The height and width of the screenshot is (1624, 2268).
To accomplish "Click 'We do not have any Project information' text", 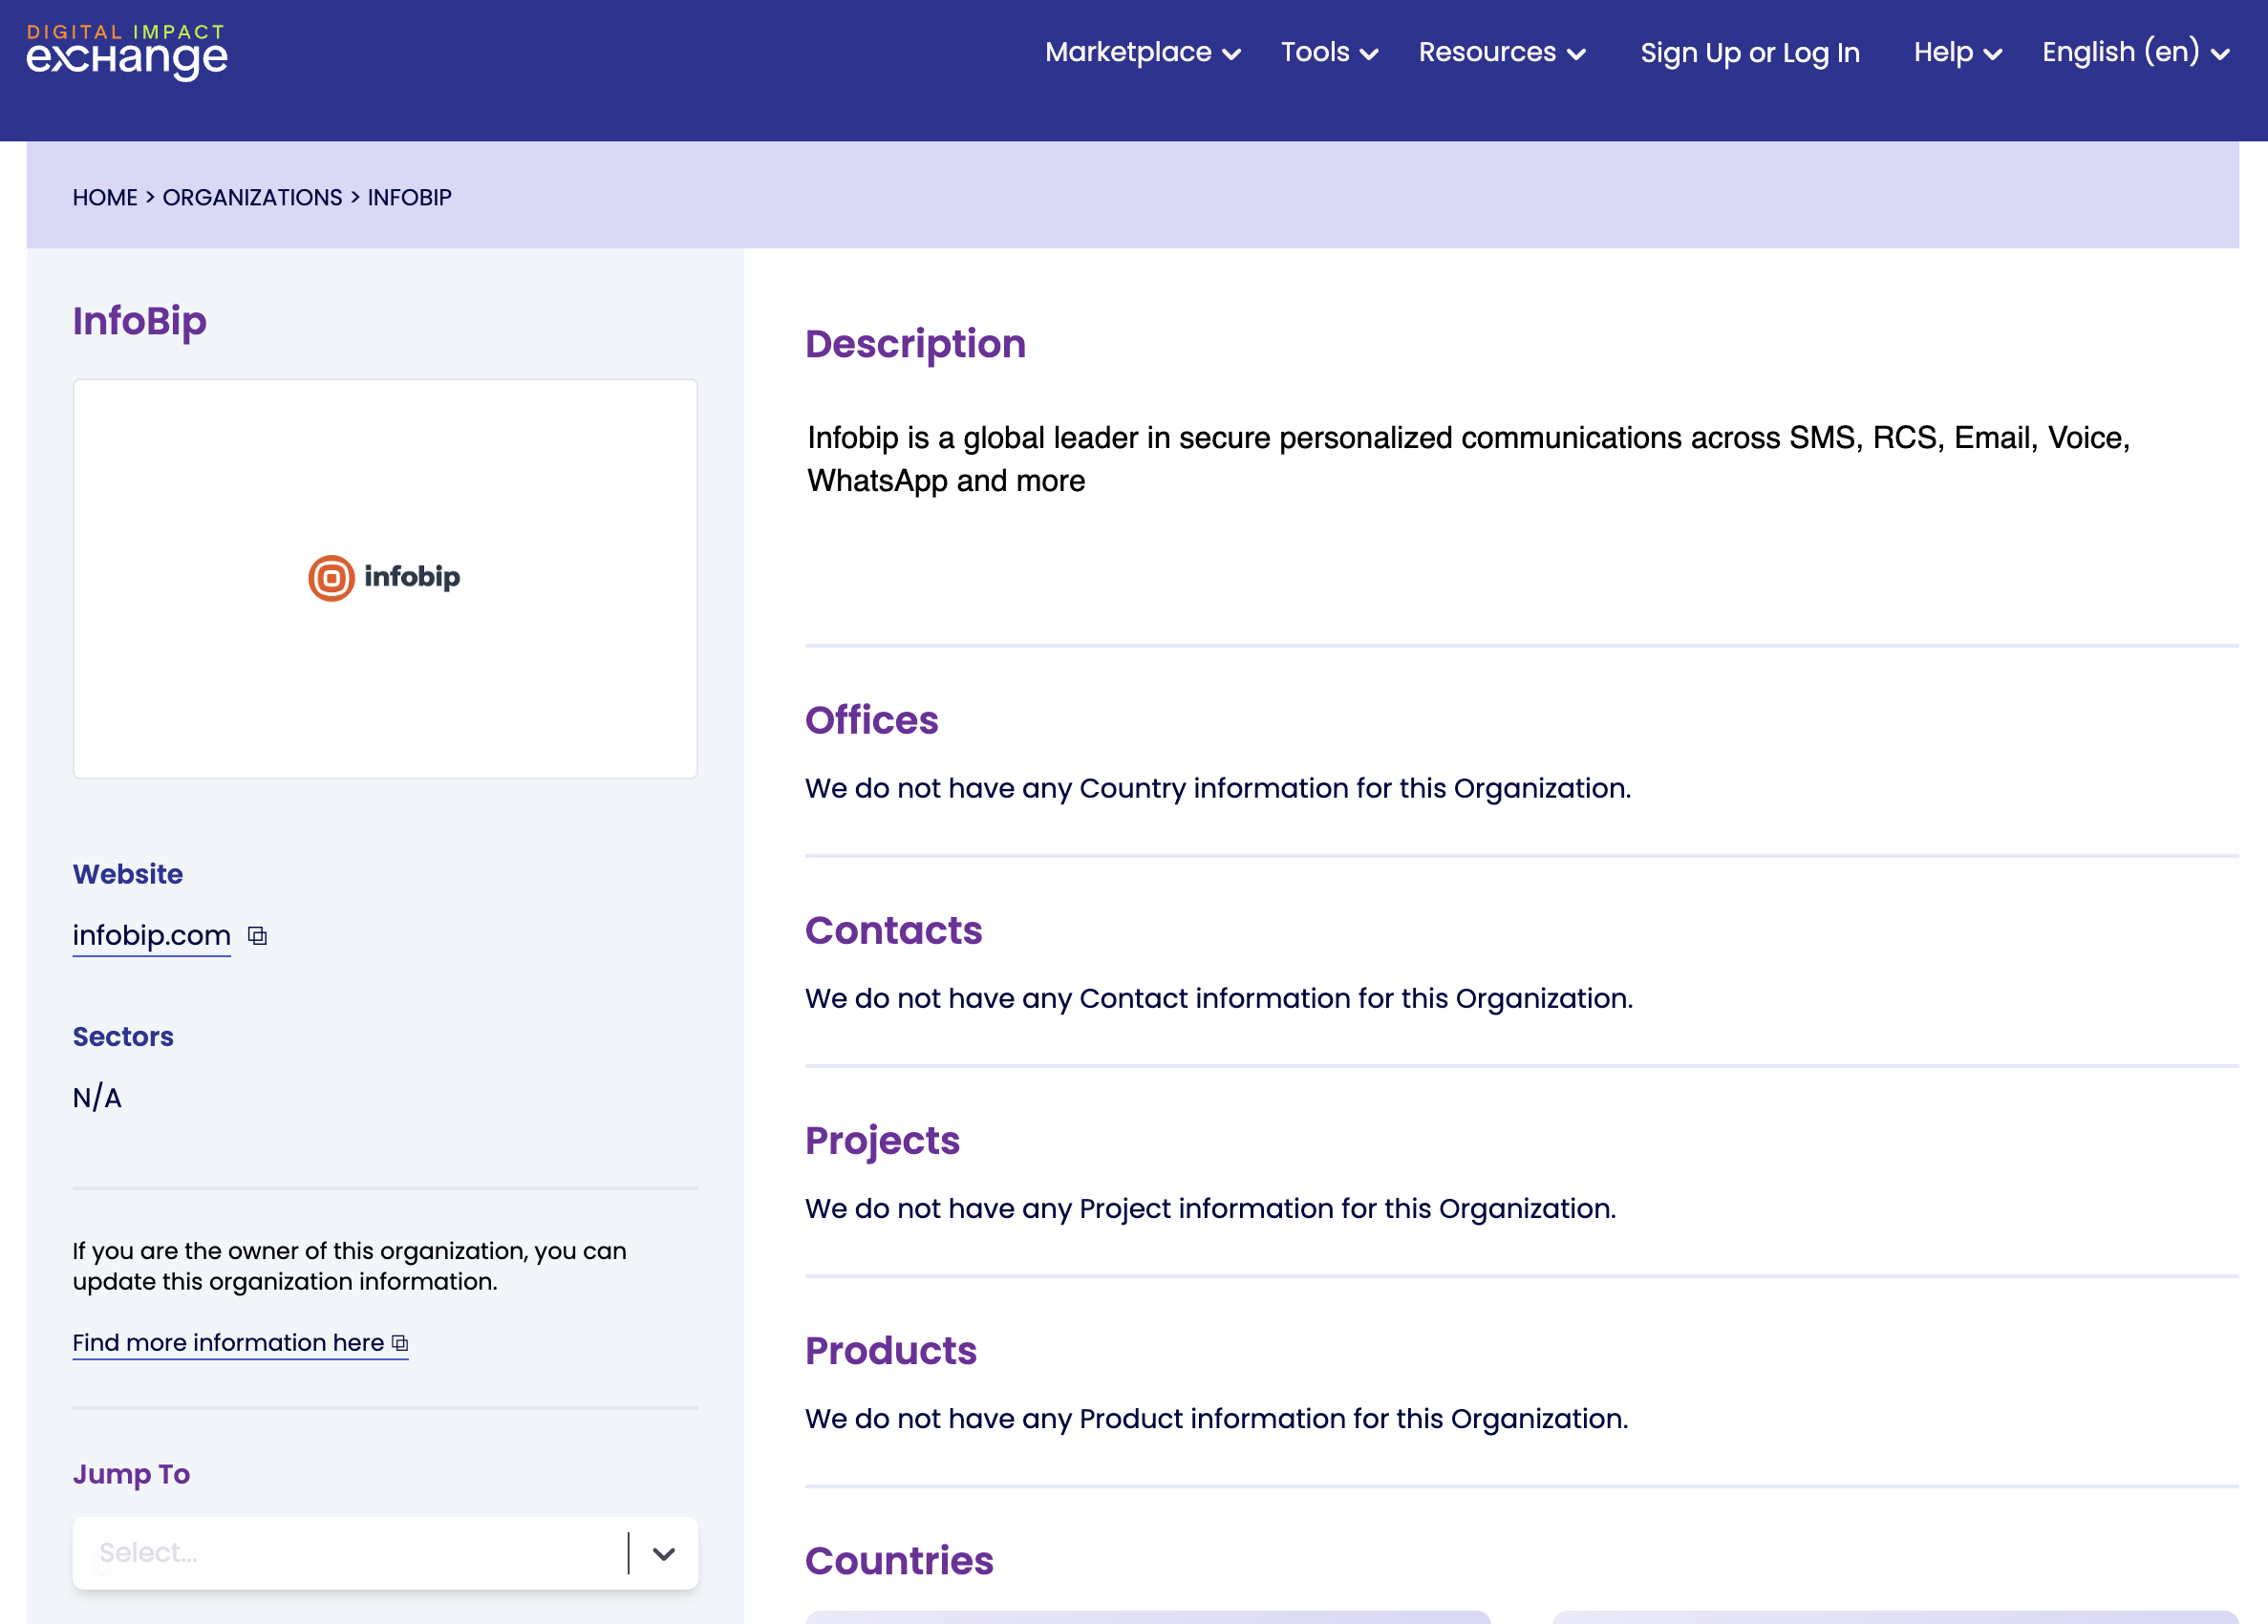I will [1210, 1208].
